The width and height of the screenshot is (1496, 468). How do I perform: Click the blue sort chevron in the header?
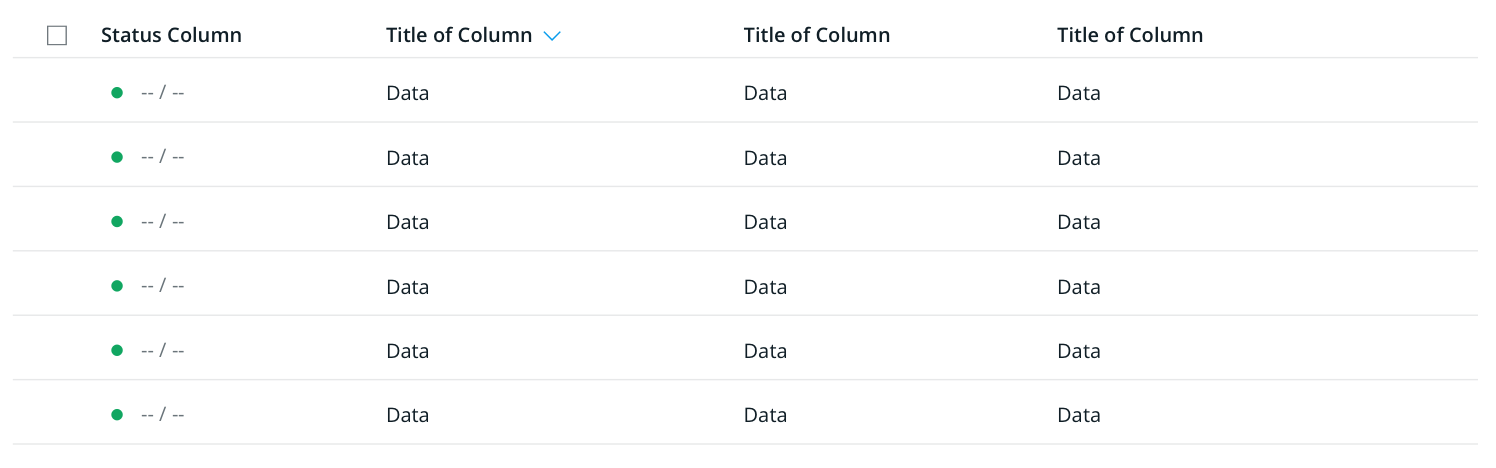tap(552, 36)
